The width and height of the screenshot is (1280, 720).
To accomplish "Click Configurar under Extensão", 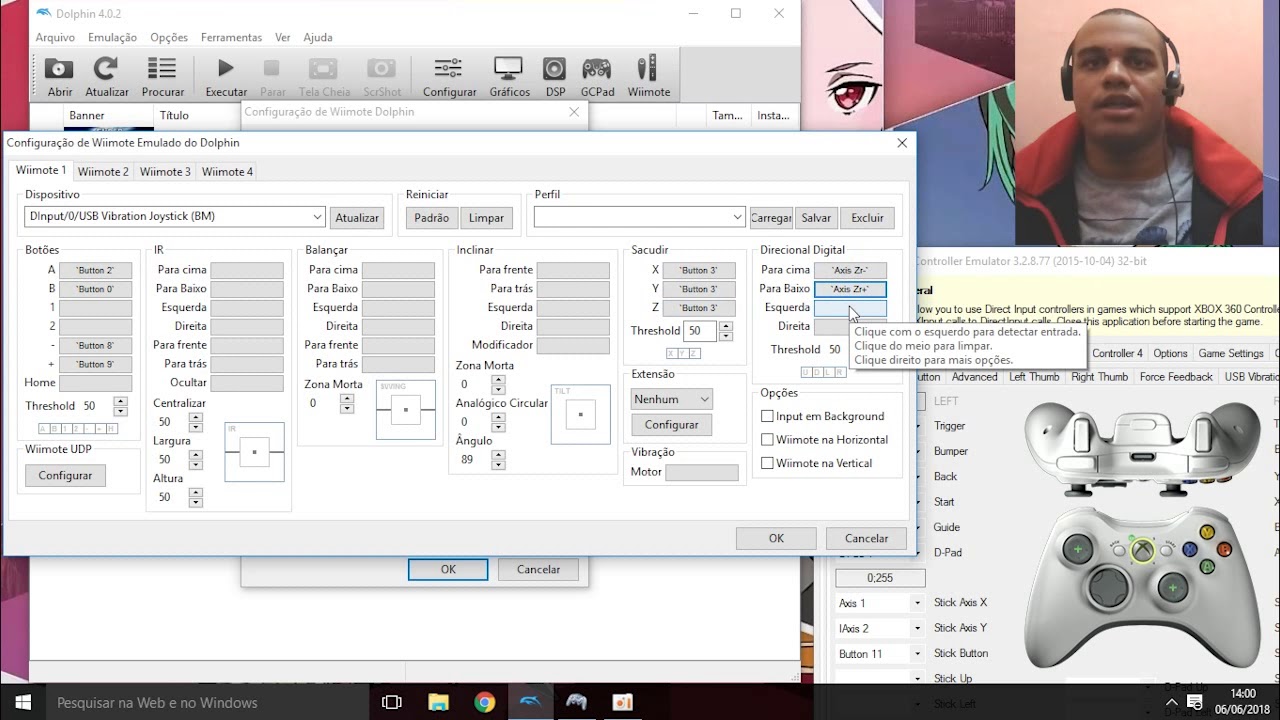I will [672, 425].
